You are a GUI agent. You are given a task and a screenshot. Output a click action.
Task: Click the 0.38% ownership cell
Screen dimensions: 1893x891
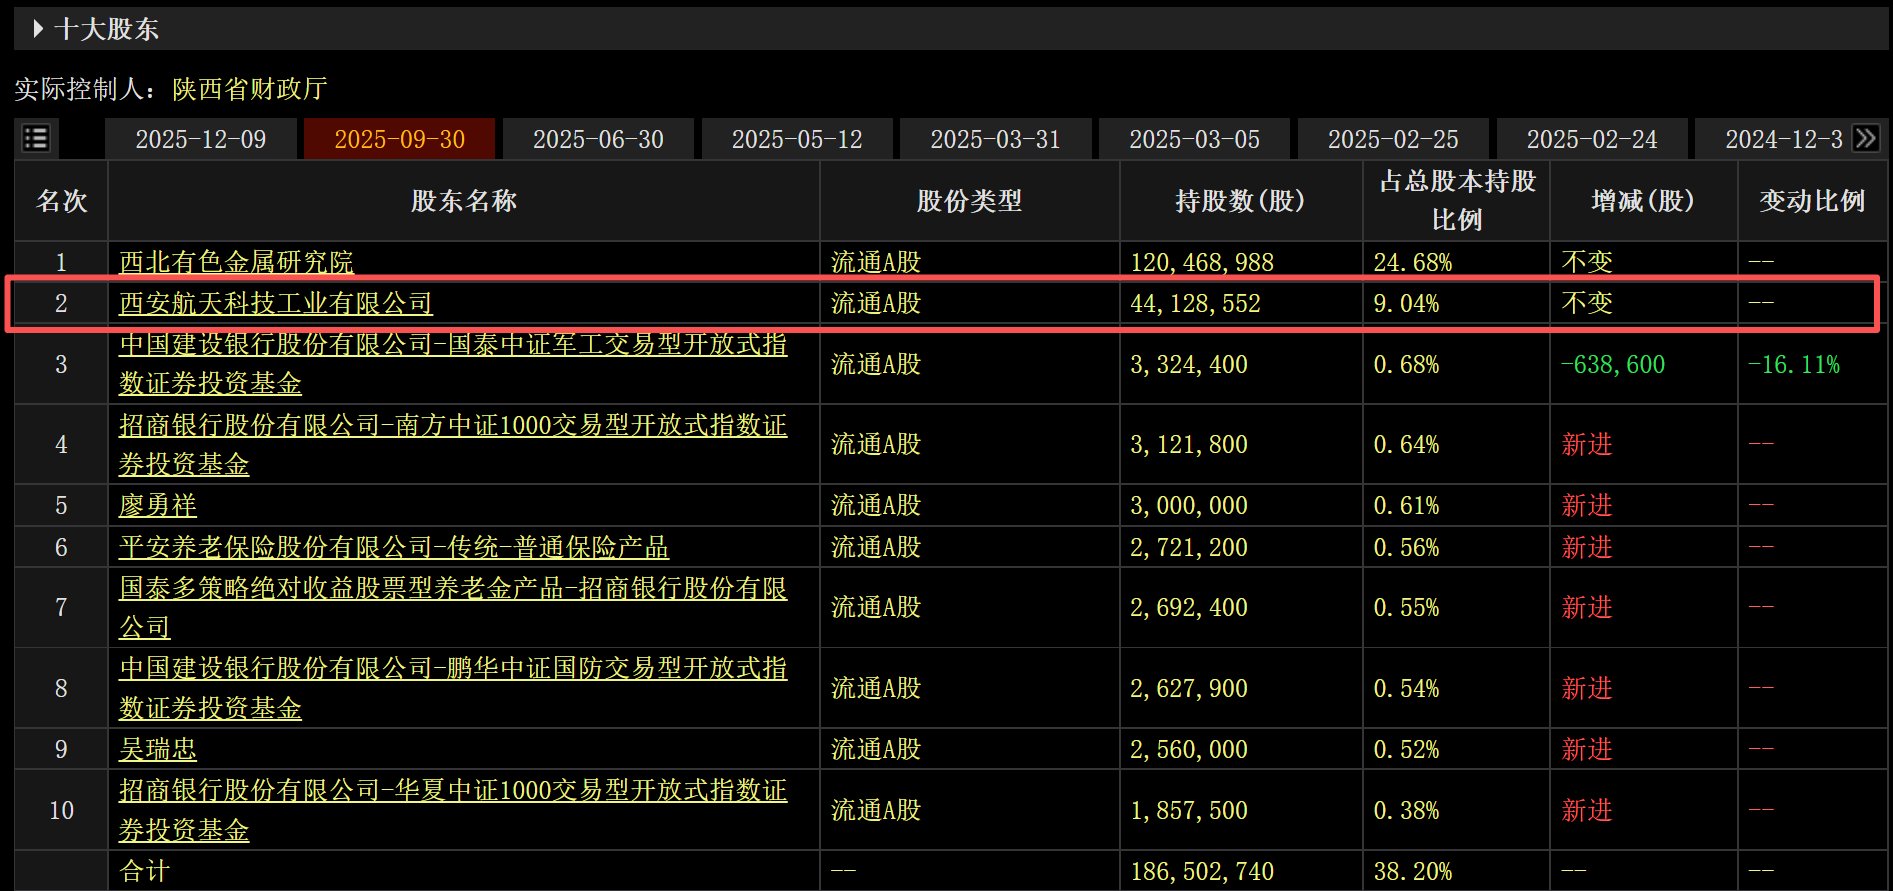click(x=1406, y=810)
